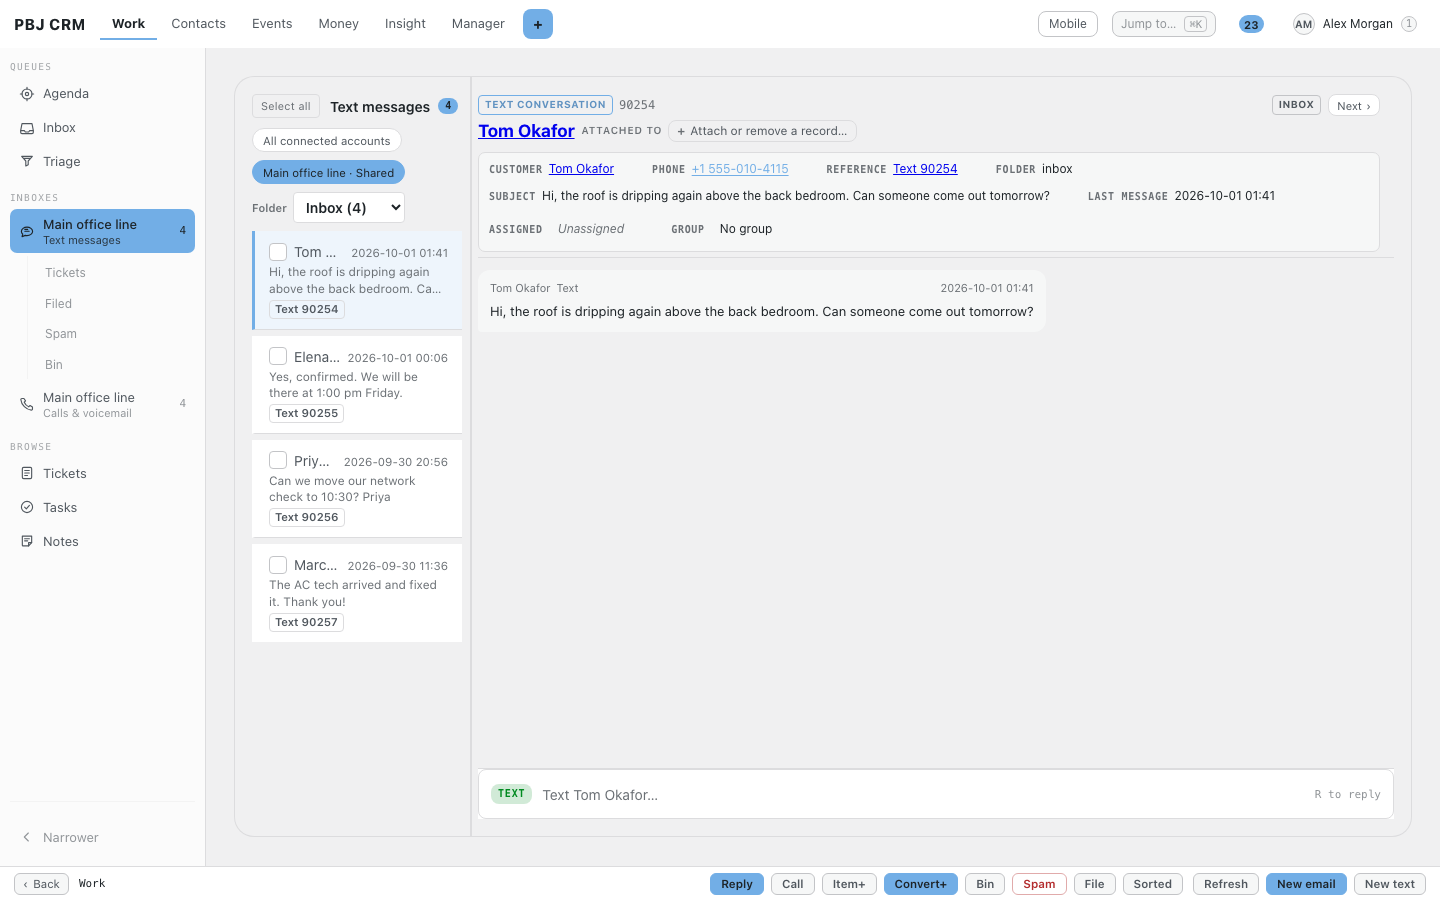This screenshot has width=1440, height=900.
Task: Open the Tom Okafor heading link
Action: pyautogui.click(x=526, y=131)
